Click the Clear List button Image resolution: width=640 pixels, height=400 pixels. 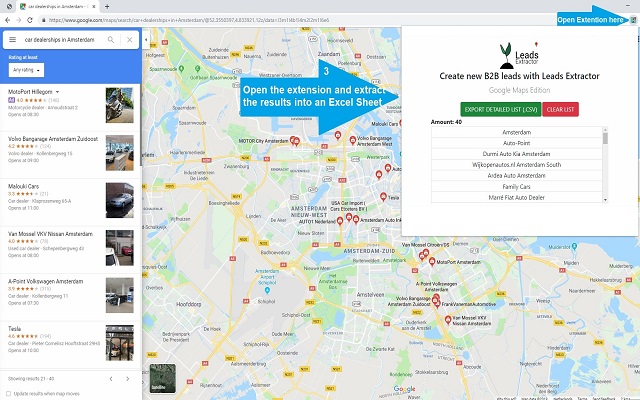(560, 109)
